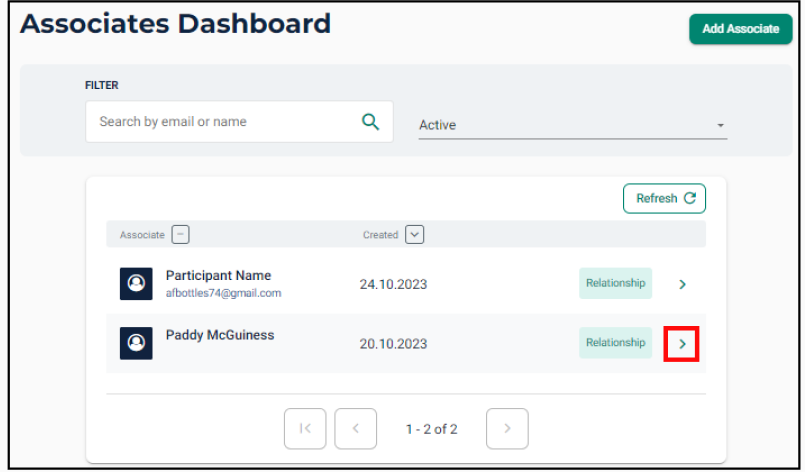Click the 24.10.2023 created date
This screenshot has width=805, height=472.
393,285
